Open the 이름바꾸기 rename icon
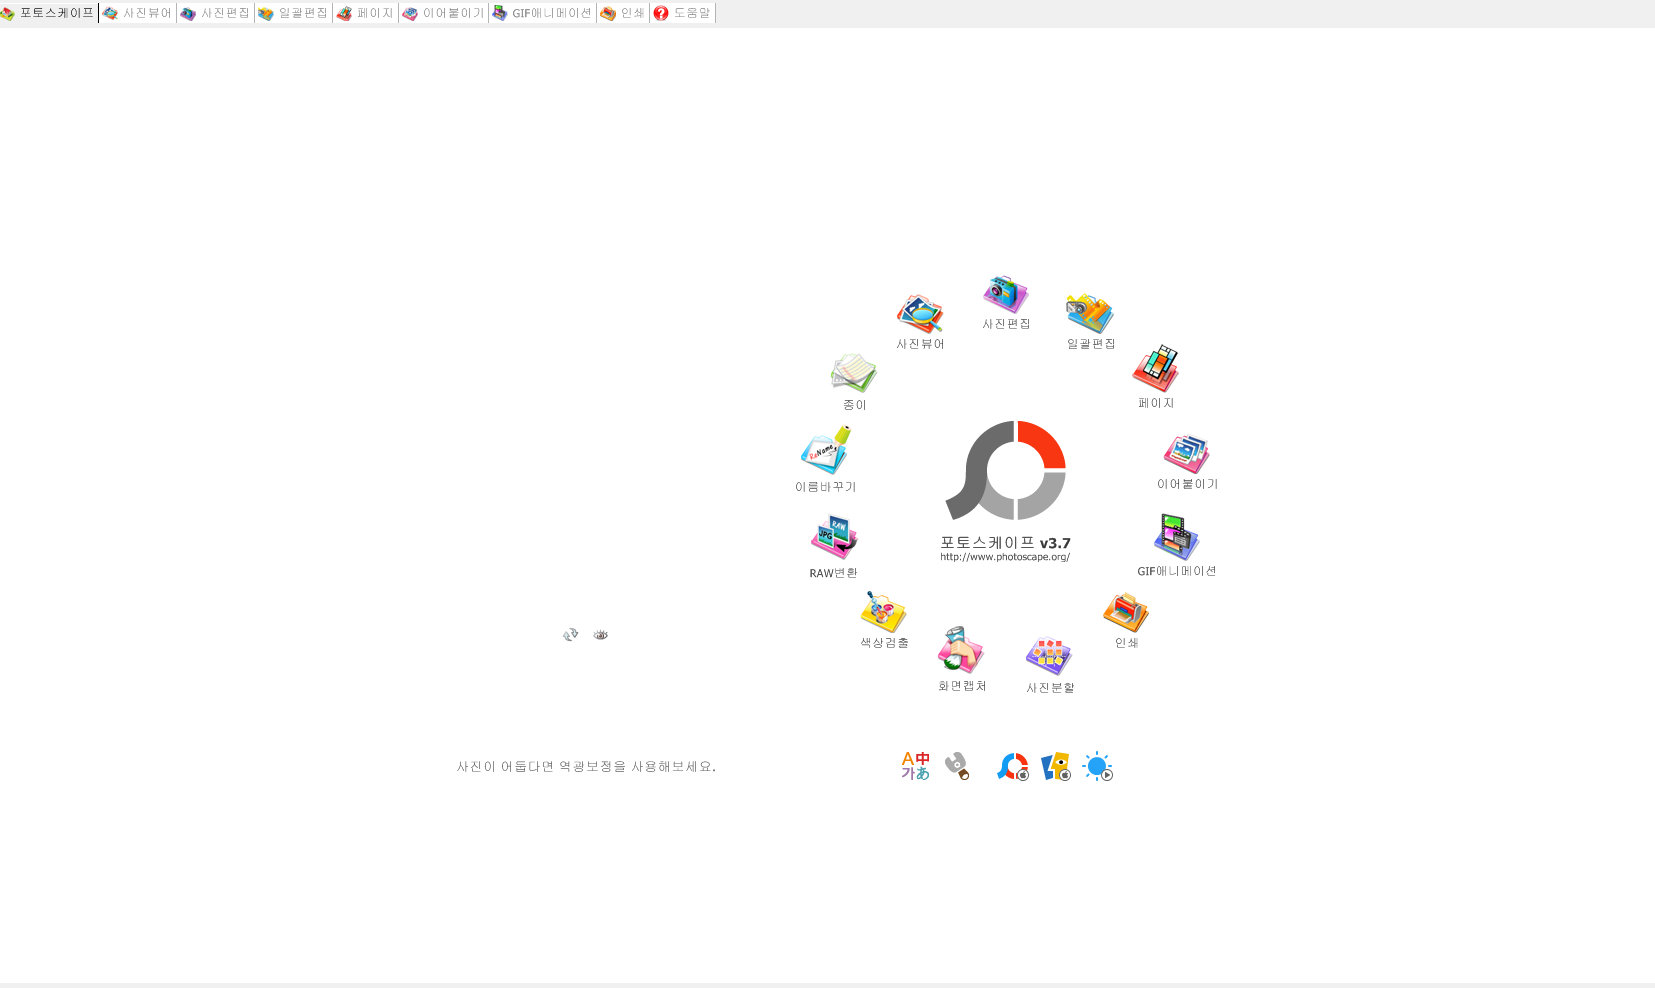 826,460
